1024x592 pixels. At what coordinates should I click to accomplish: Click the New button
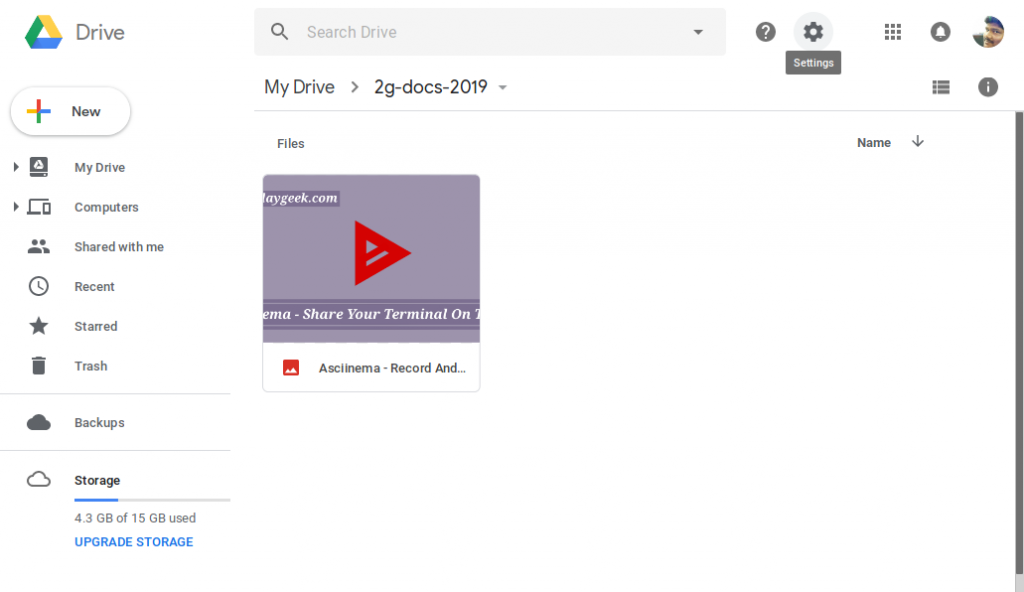click(69, 111)
